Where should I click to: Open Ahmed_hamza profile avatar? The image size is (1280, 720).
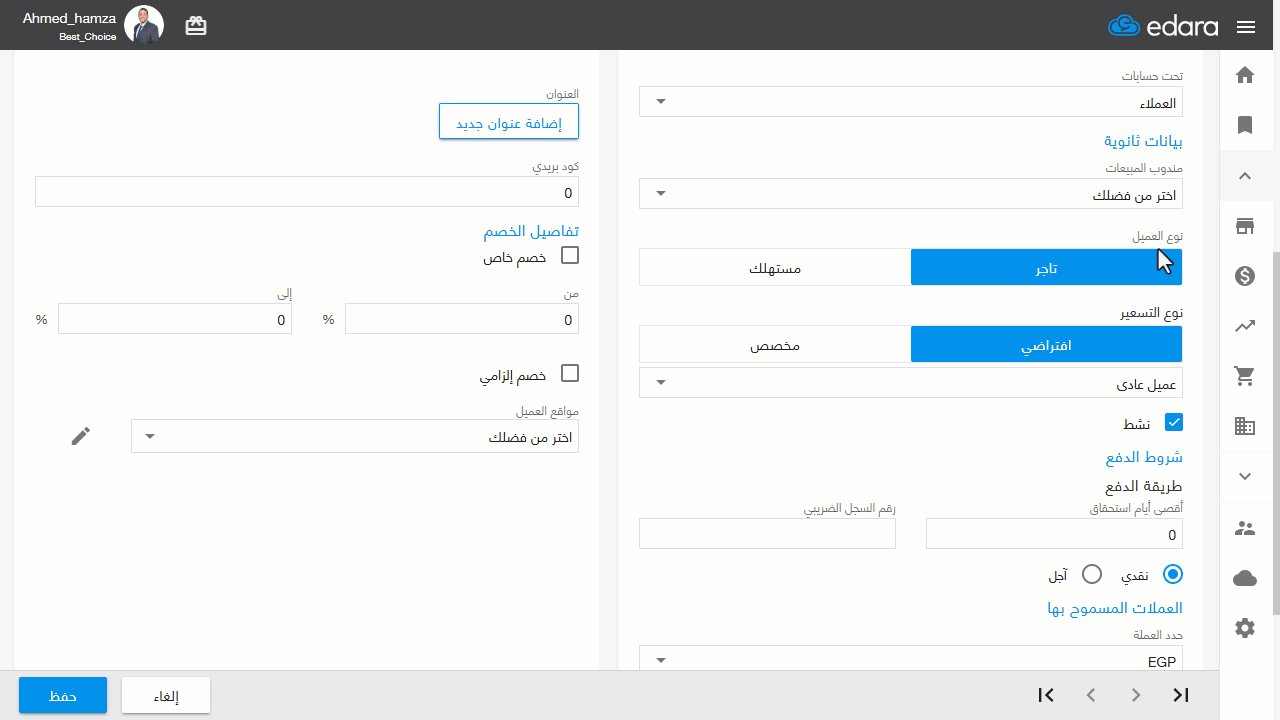point(144,25)
